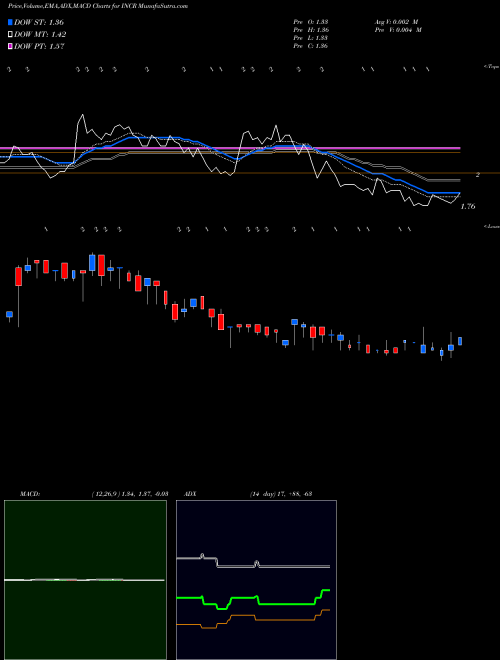Click the last blue candlestick on the far right
Screen dimensions: 500x660
coord(460,341)
